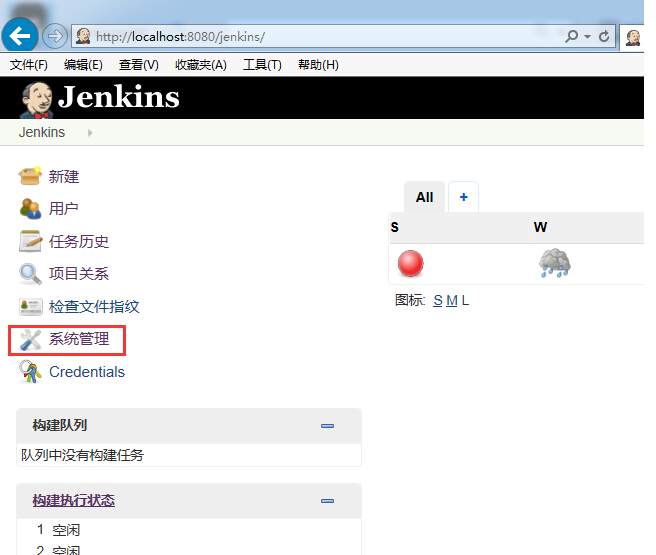
Task: Open the 任务历史 link
Action: [x=79, y=241]
